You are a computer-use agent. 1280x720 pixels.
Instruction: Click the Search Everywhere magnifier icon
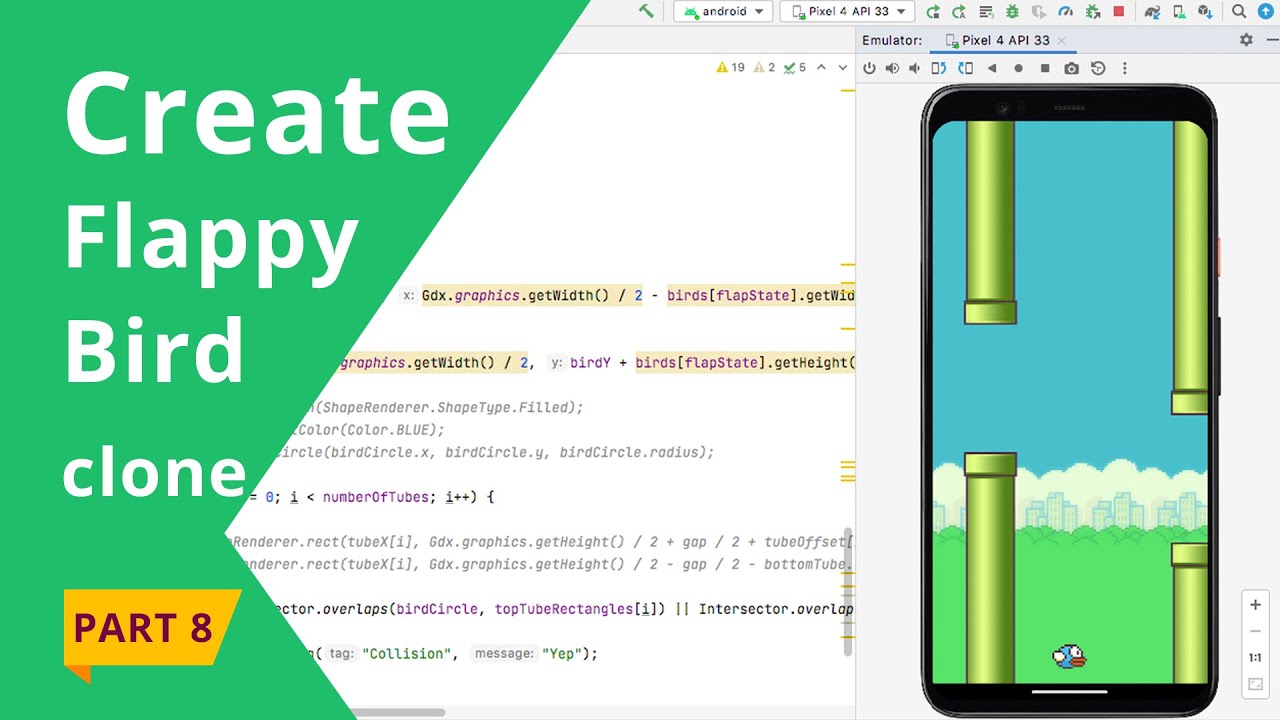tap(1239, 12)
